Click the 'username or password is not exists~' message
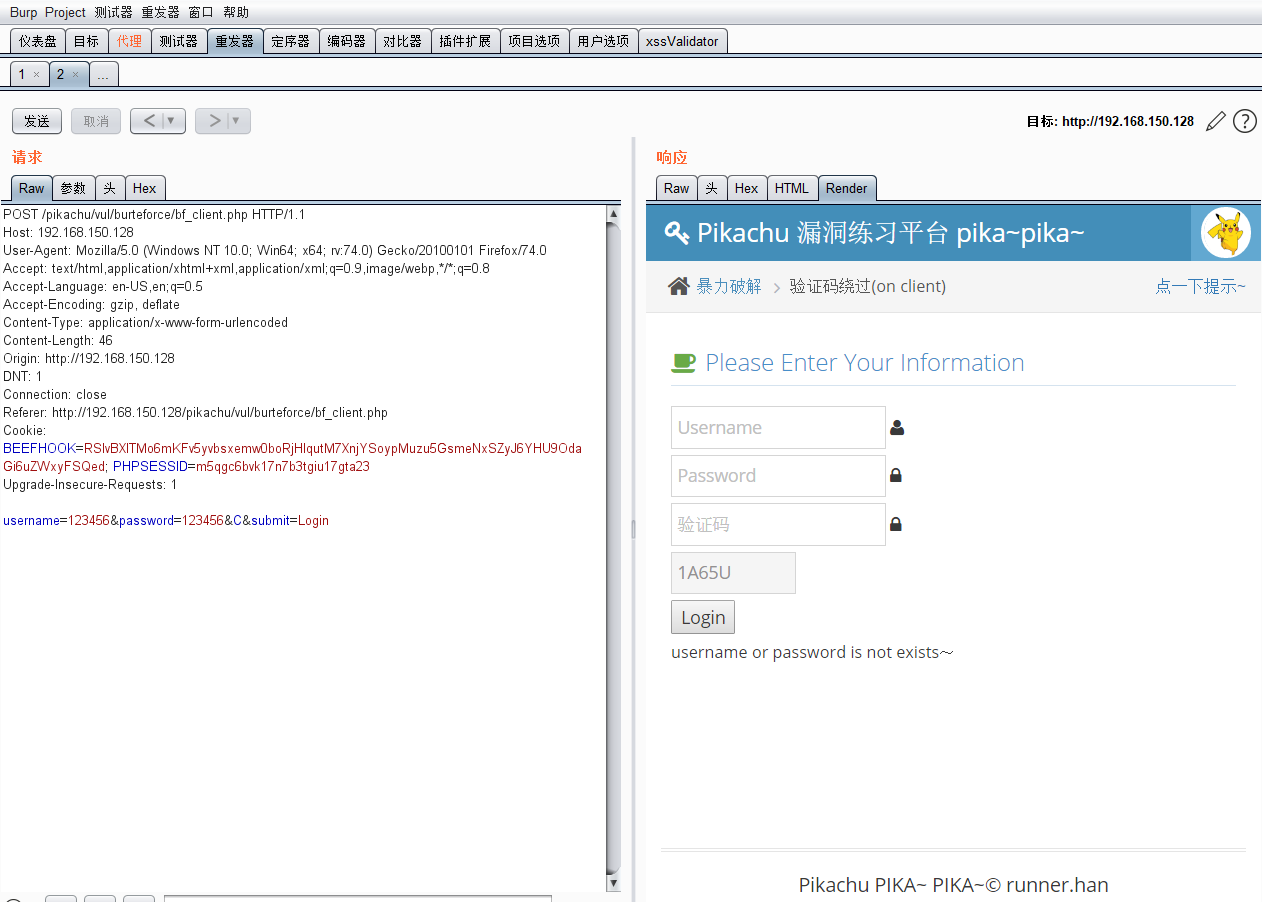The width and height of the screenshot is (1262, 902). pos(812,652)
